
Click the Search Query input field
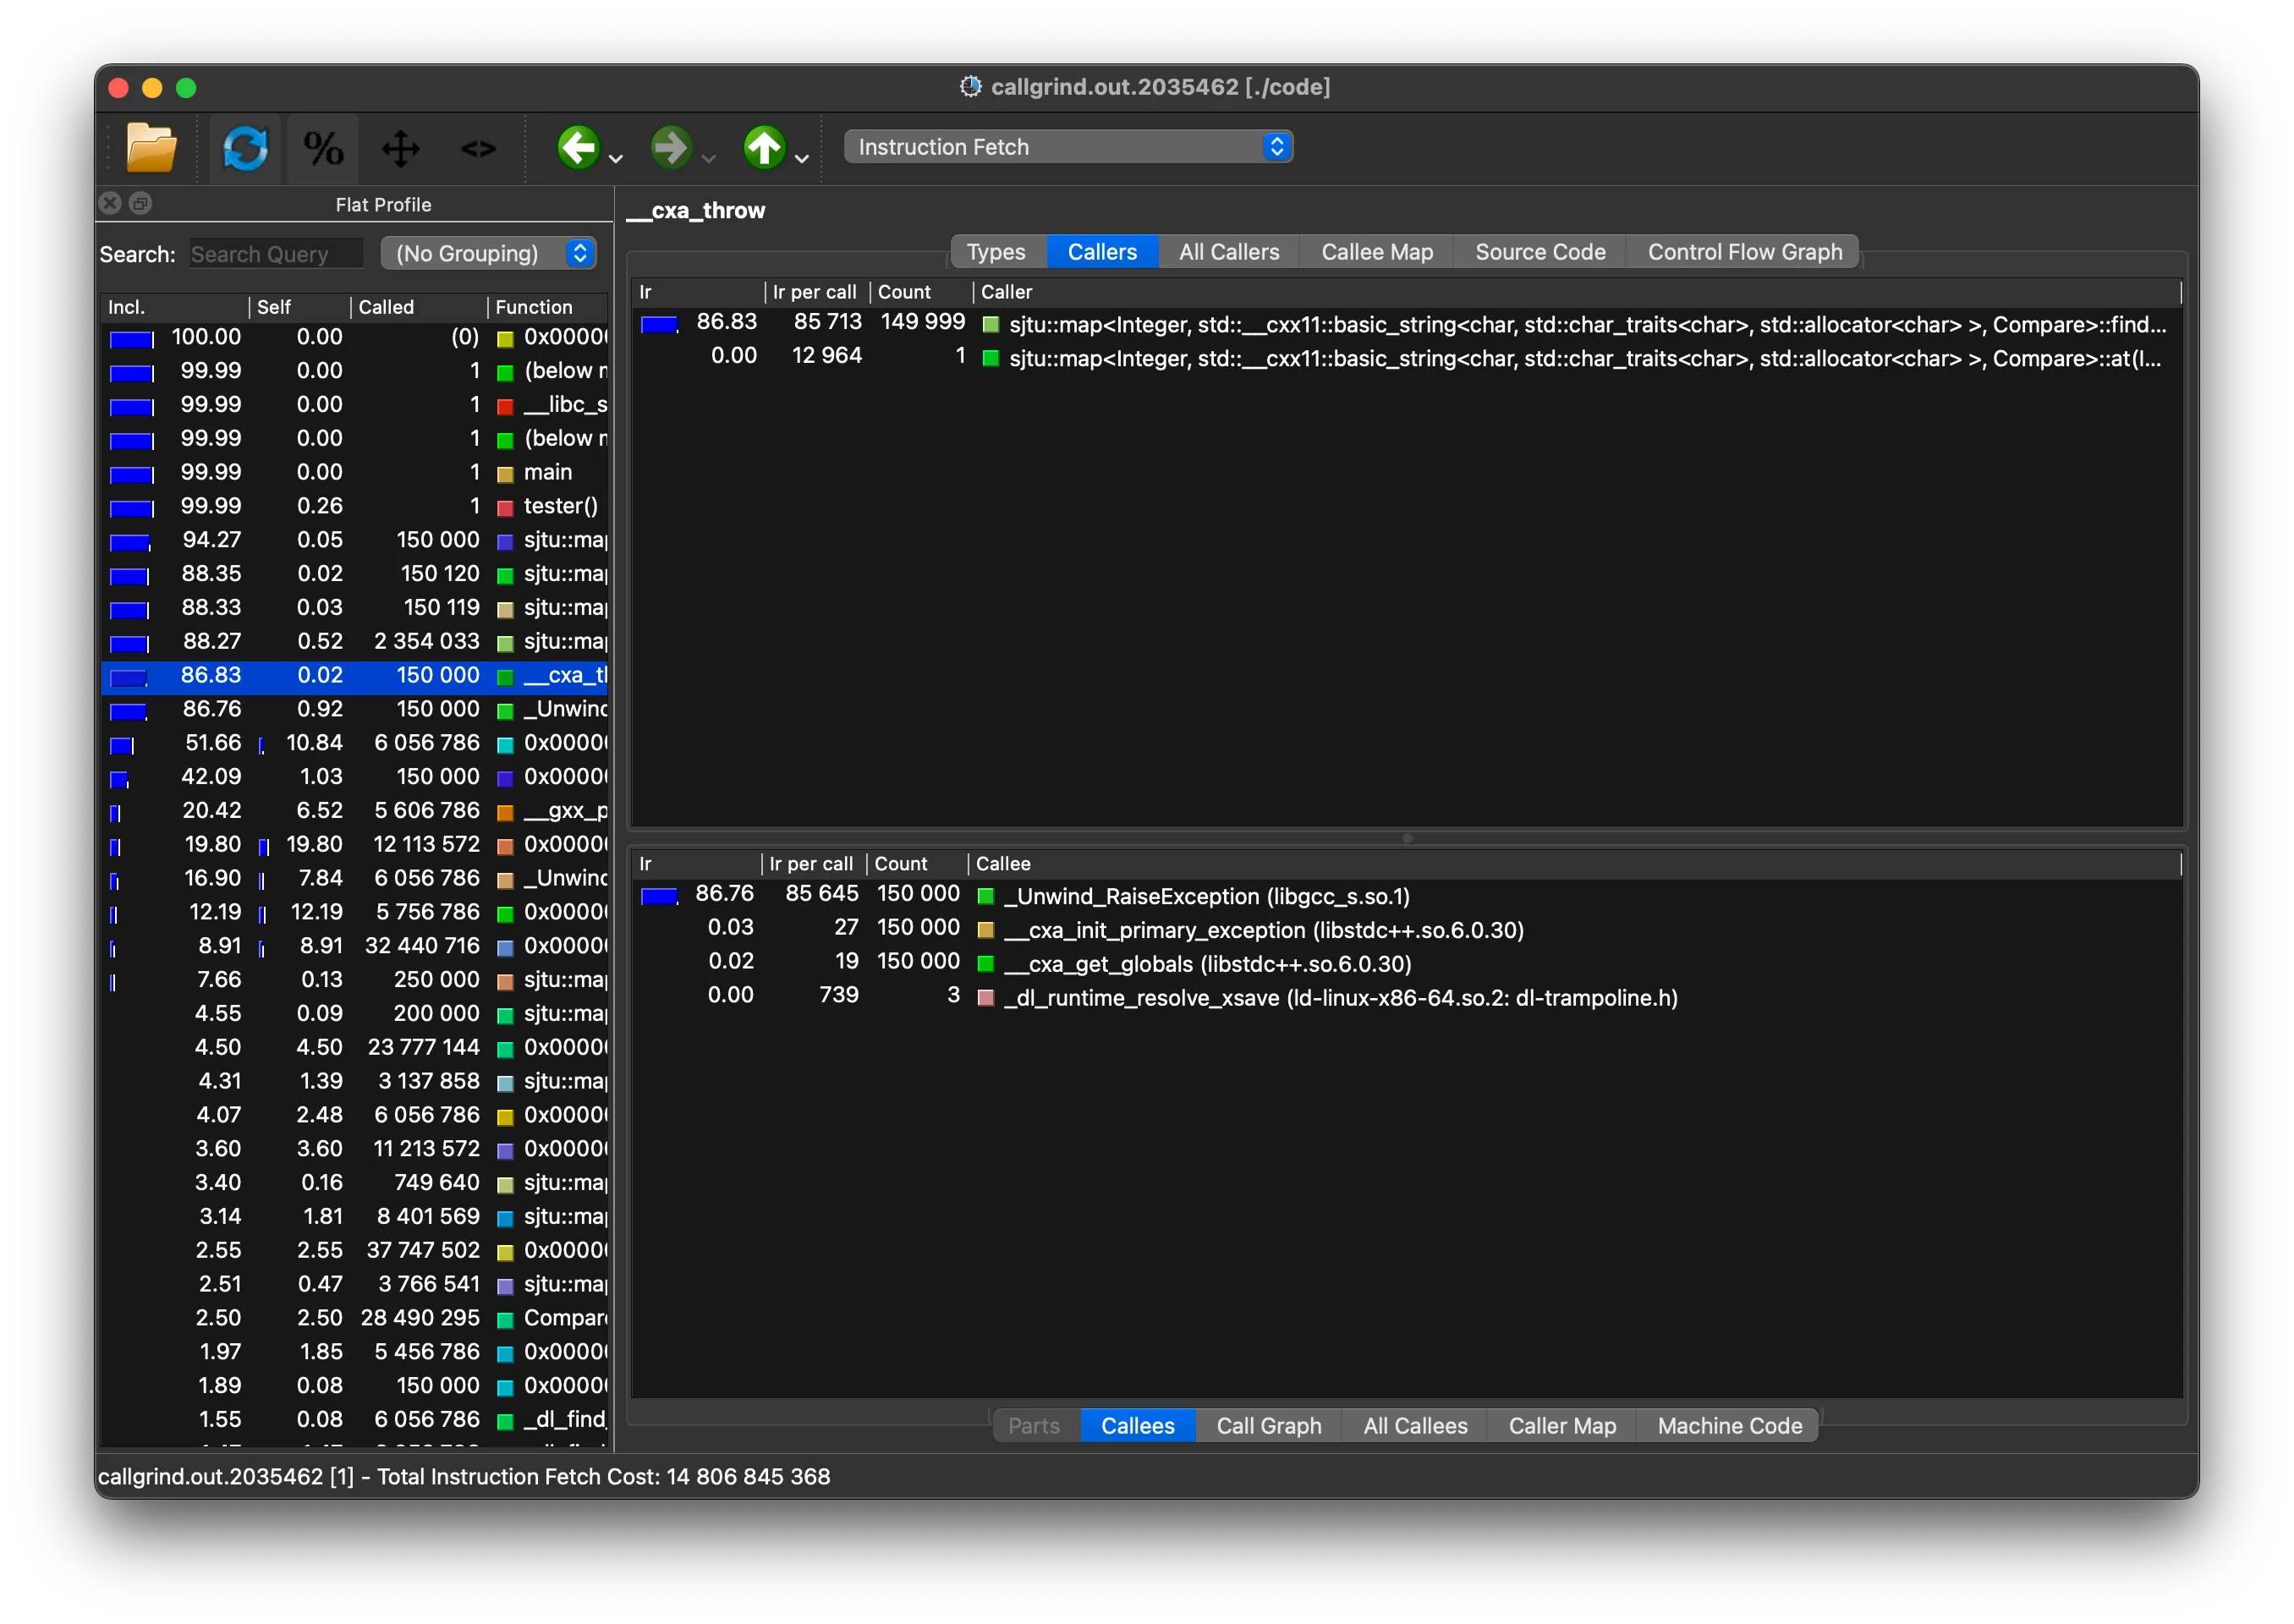(276, 254)
